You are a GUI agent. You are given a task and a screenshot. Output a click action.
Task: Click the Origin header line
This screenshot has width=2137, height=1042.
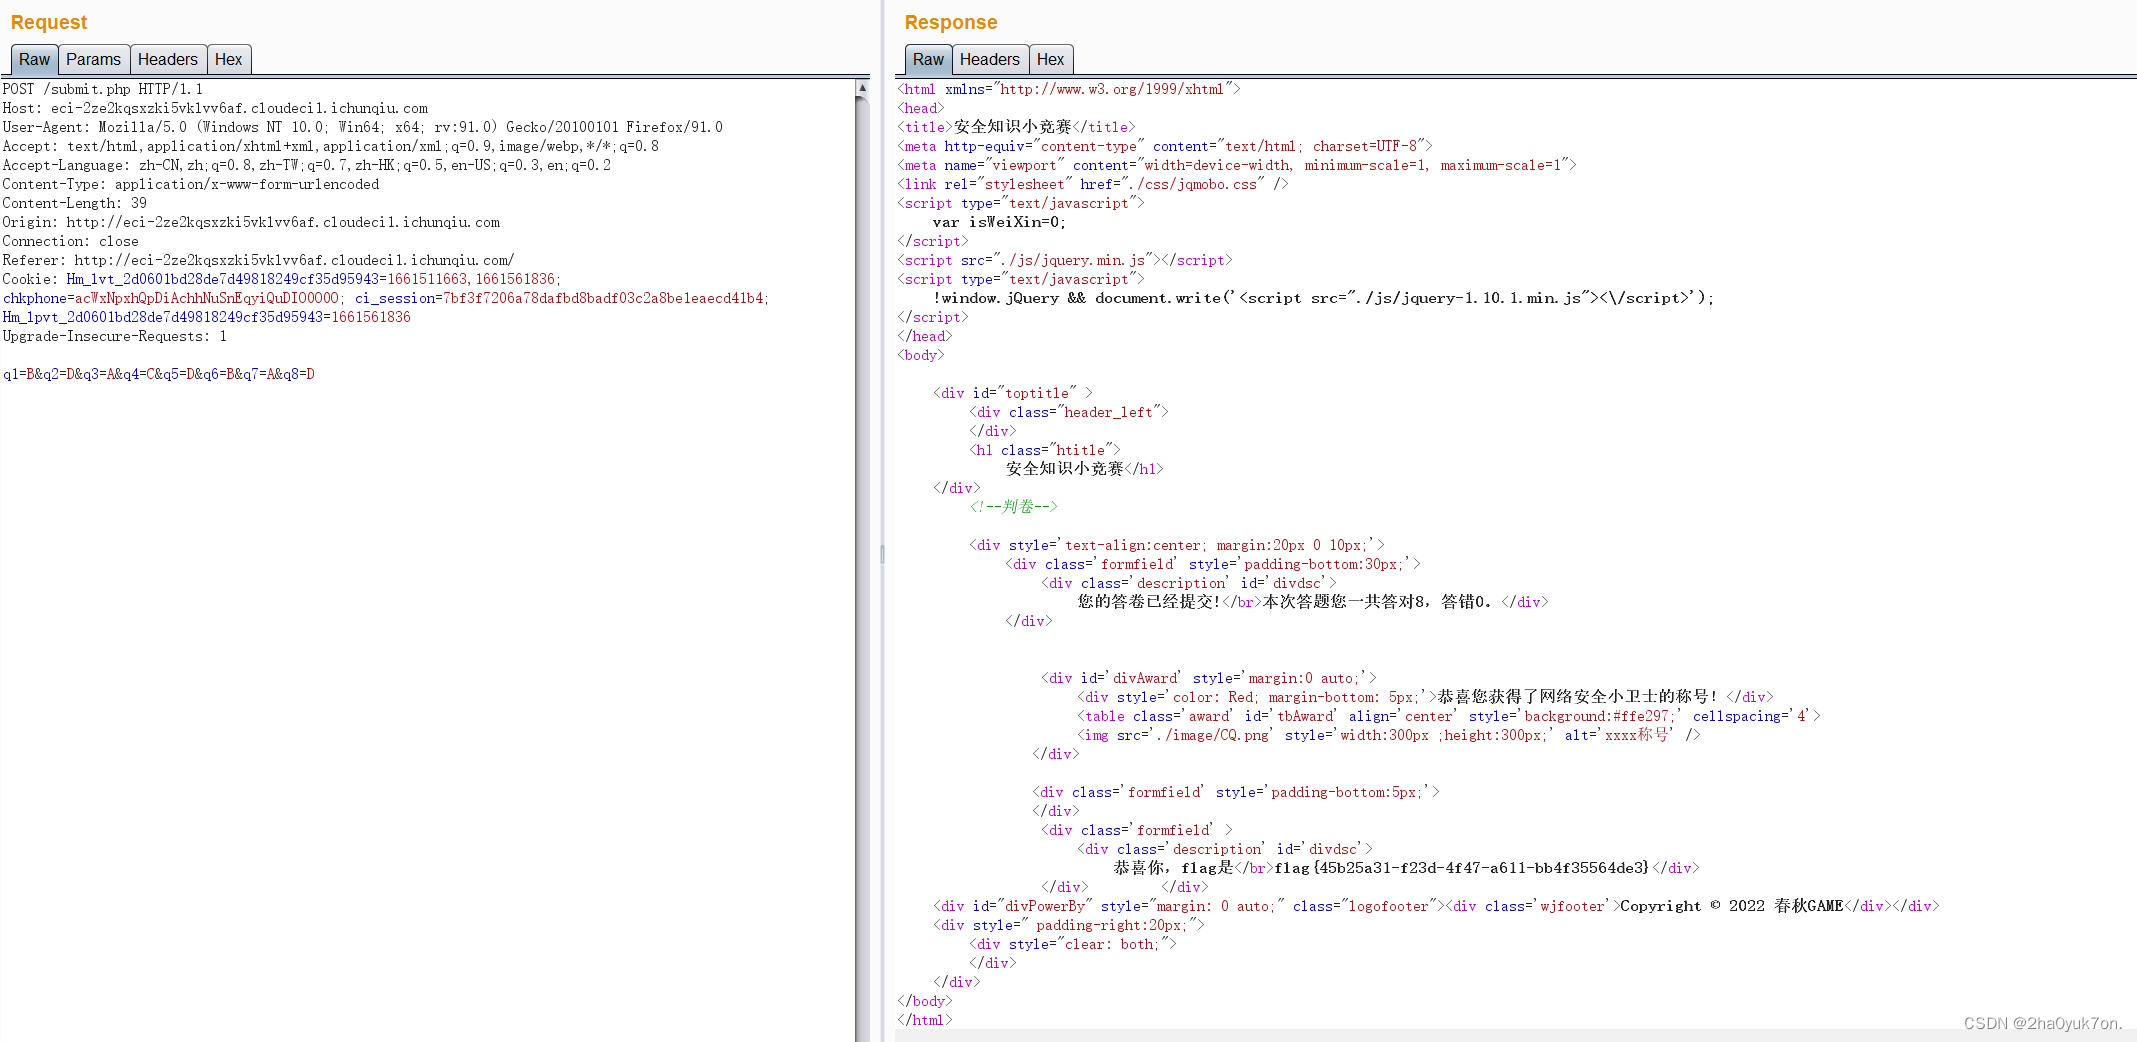click(251, 222)
